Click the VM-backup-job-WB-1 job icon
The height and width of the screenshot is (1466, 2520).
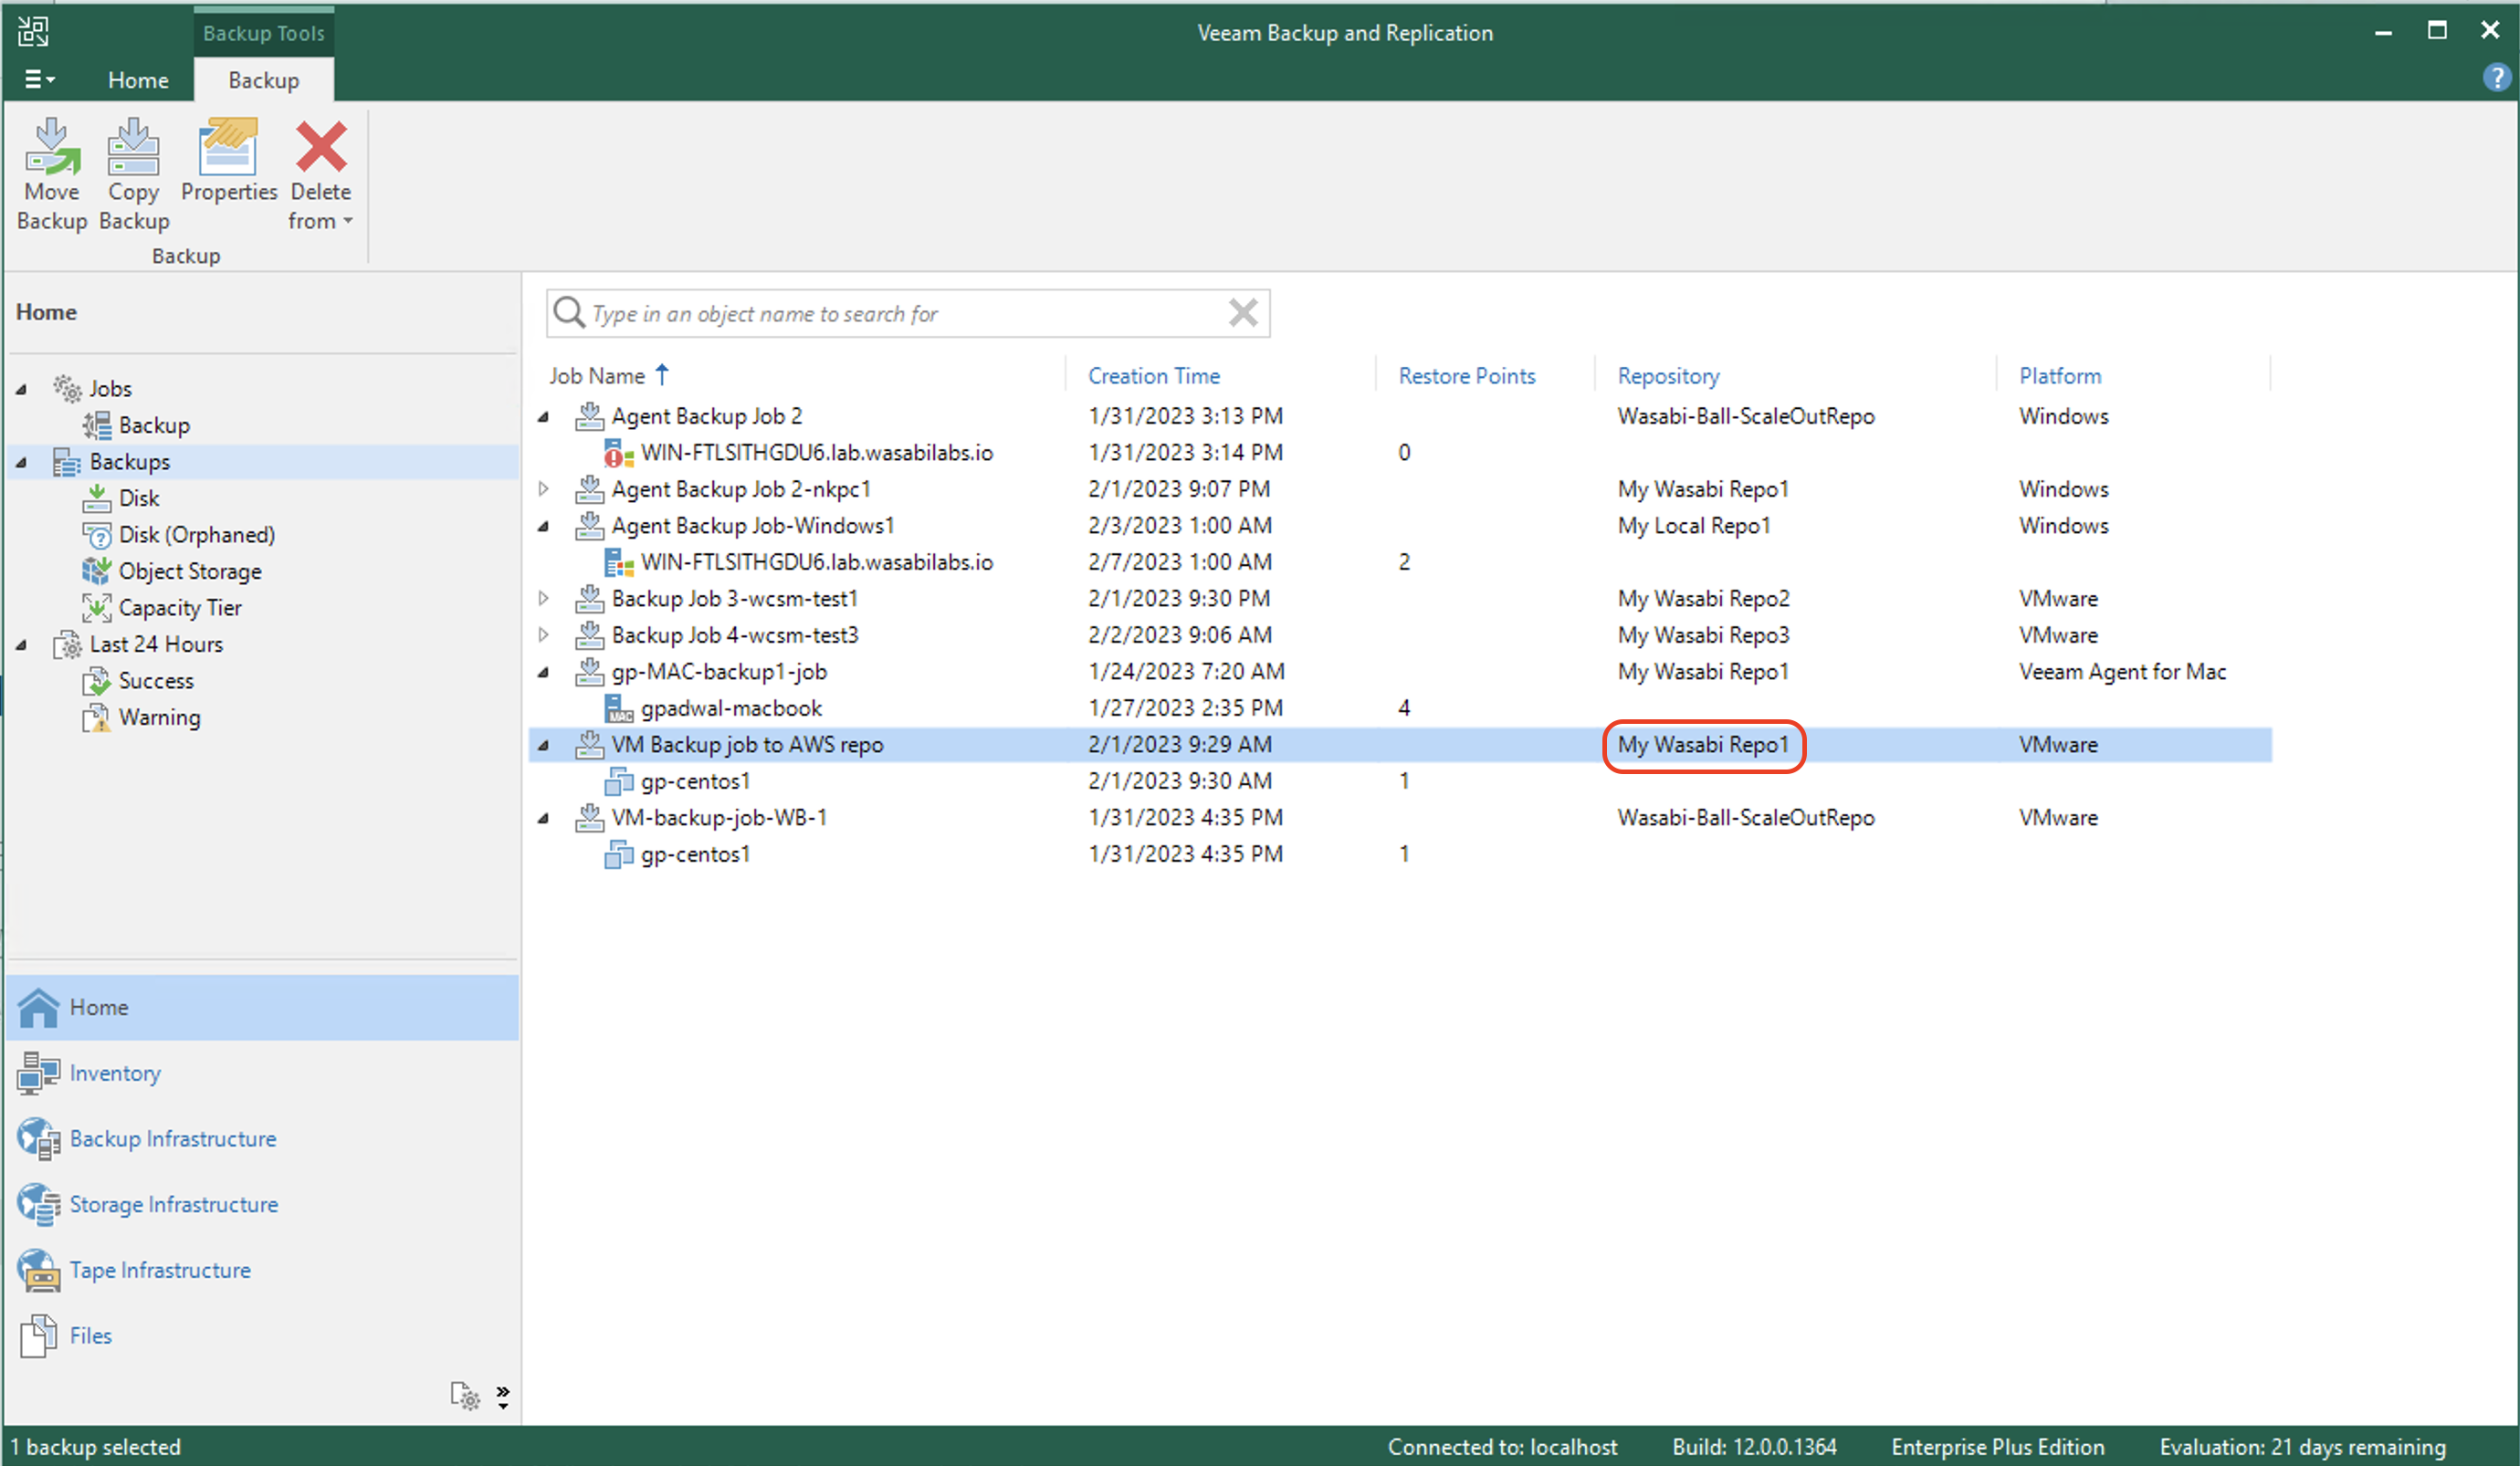point(590,818)
